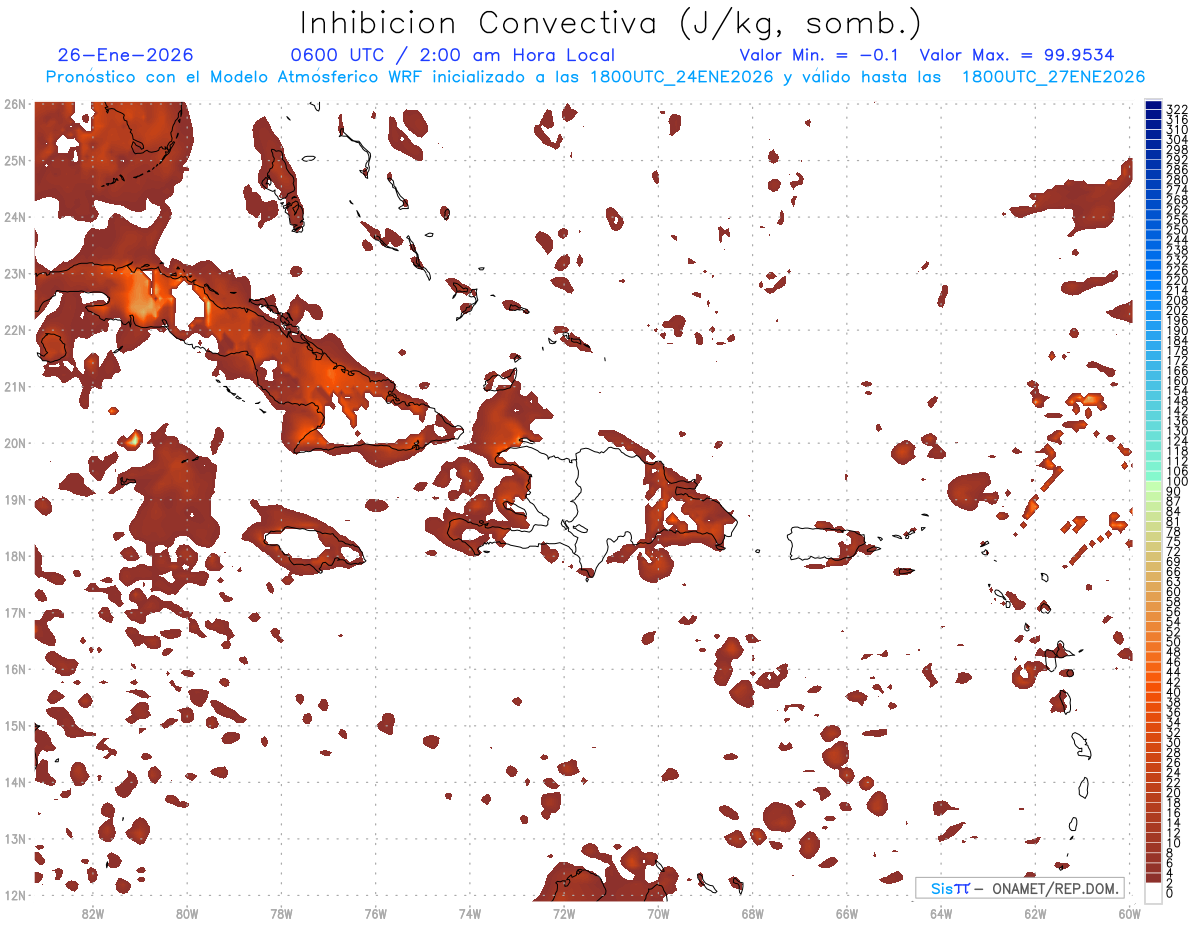Click the 13N latitude label
This screenshot has width=1200, height=927.
click(15, 838)
